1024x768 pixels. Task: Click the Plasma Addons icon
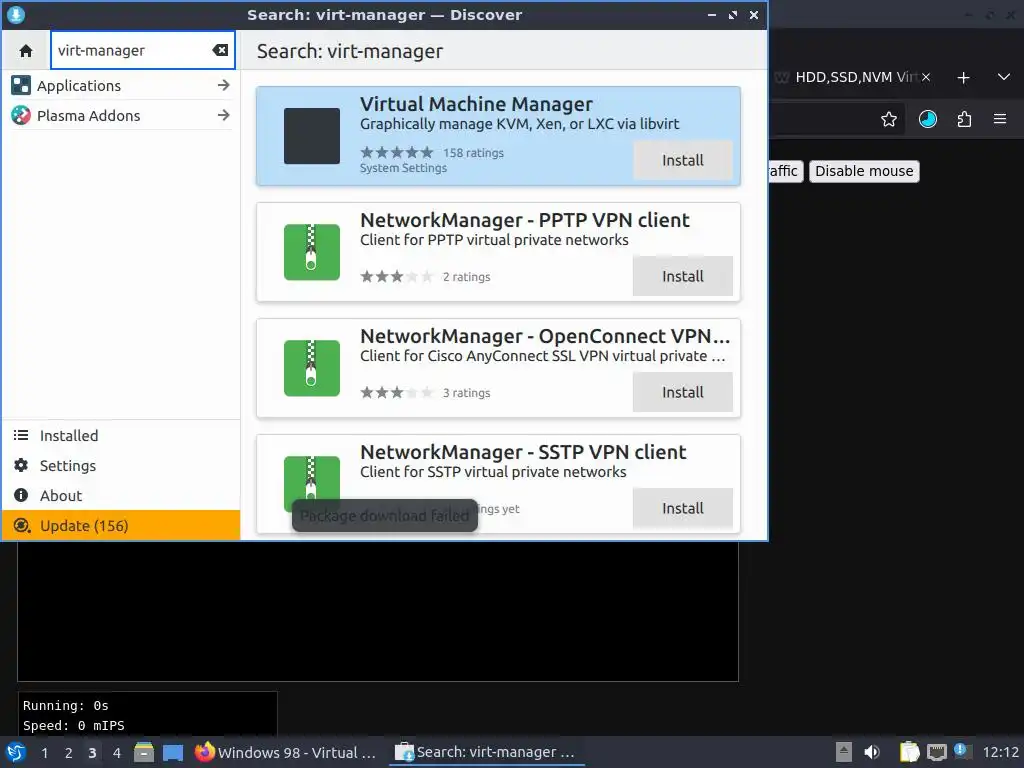point(21,116)
